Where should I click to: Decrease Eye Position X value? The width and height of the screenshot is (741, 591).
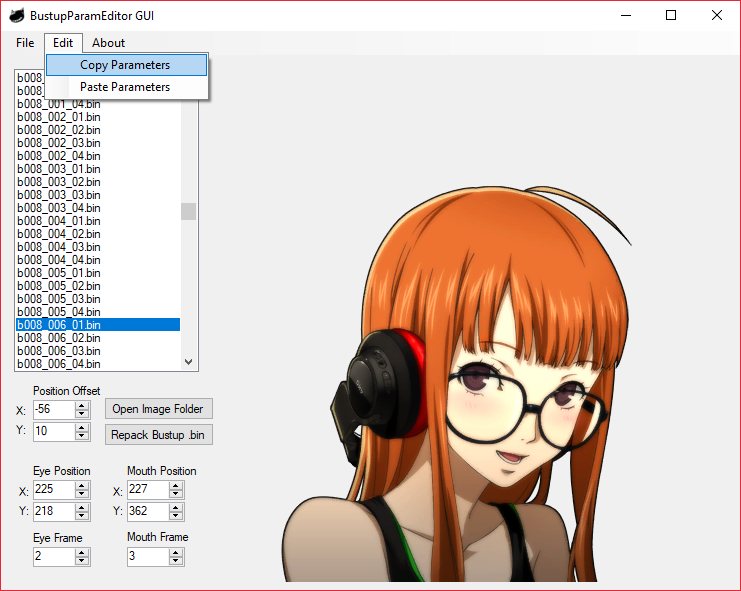82,494
